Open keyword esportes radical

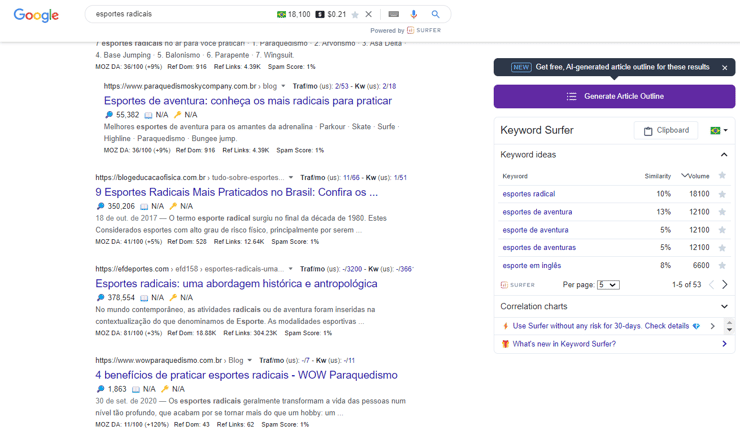tap(529, 194)
